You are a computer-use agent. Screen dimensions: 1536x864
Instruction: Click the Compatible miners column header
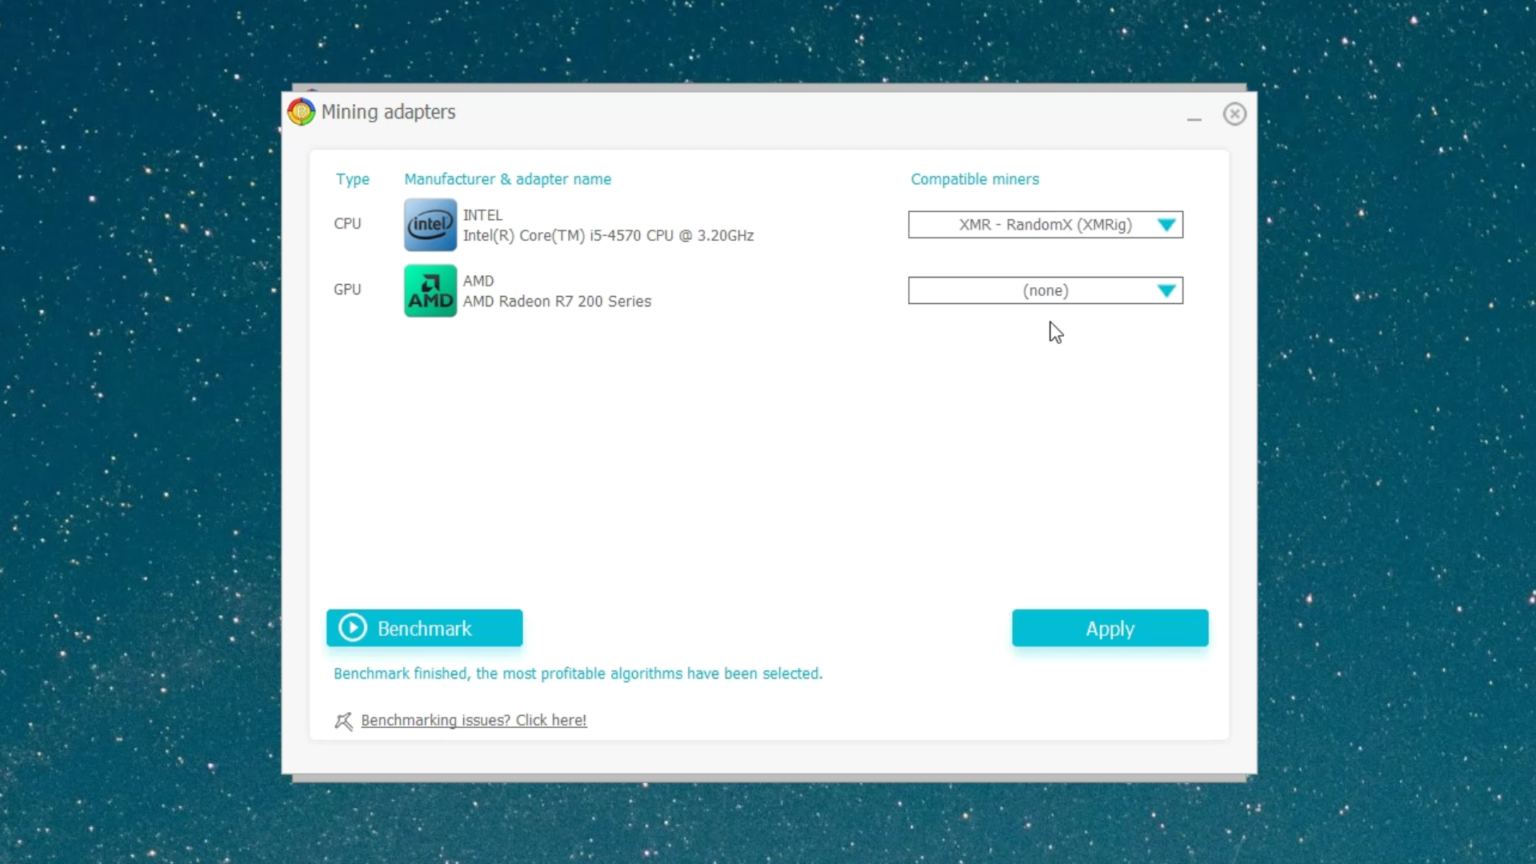point(974,179)
